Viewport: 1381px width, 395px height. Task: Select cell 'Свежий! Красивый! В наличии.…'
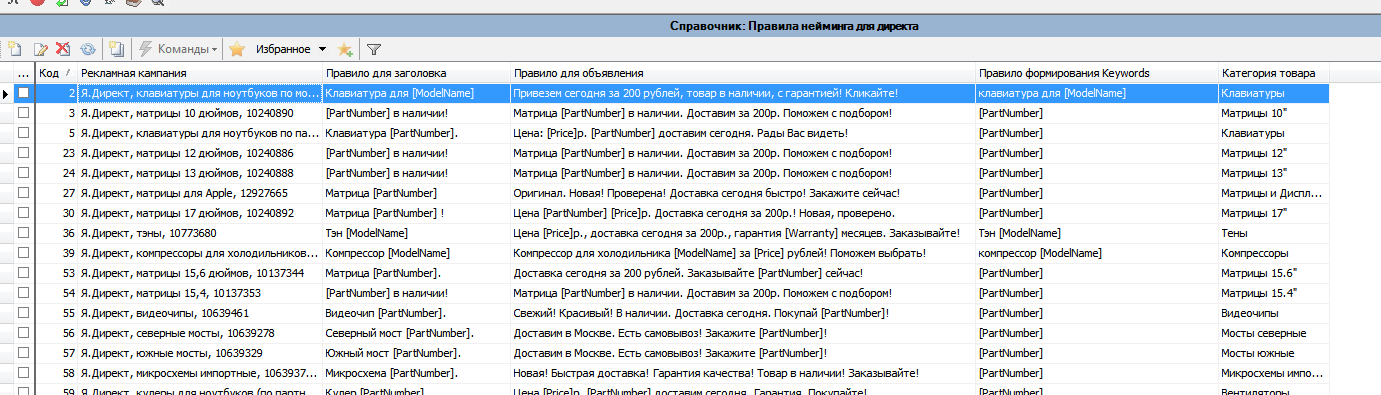tap(742, 313)
